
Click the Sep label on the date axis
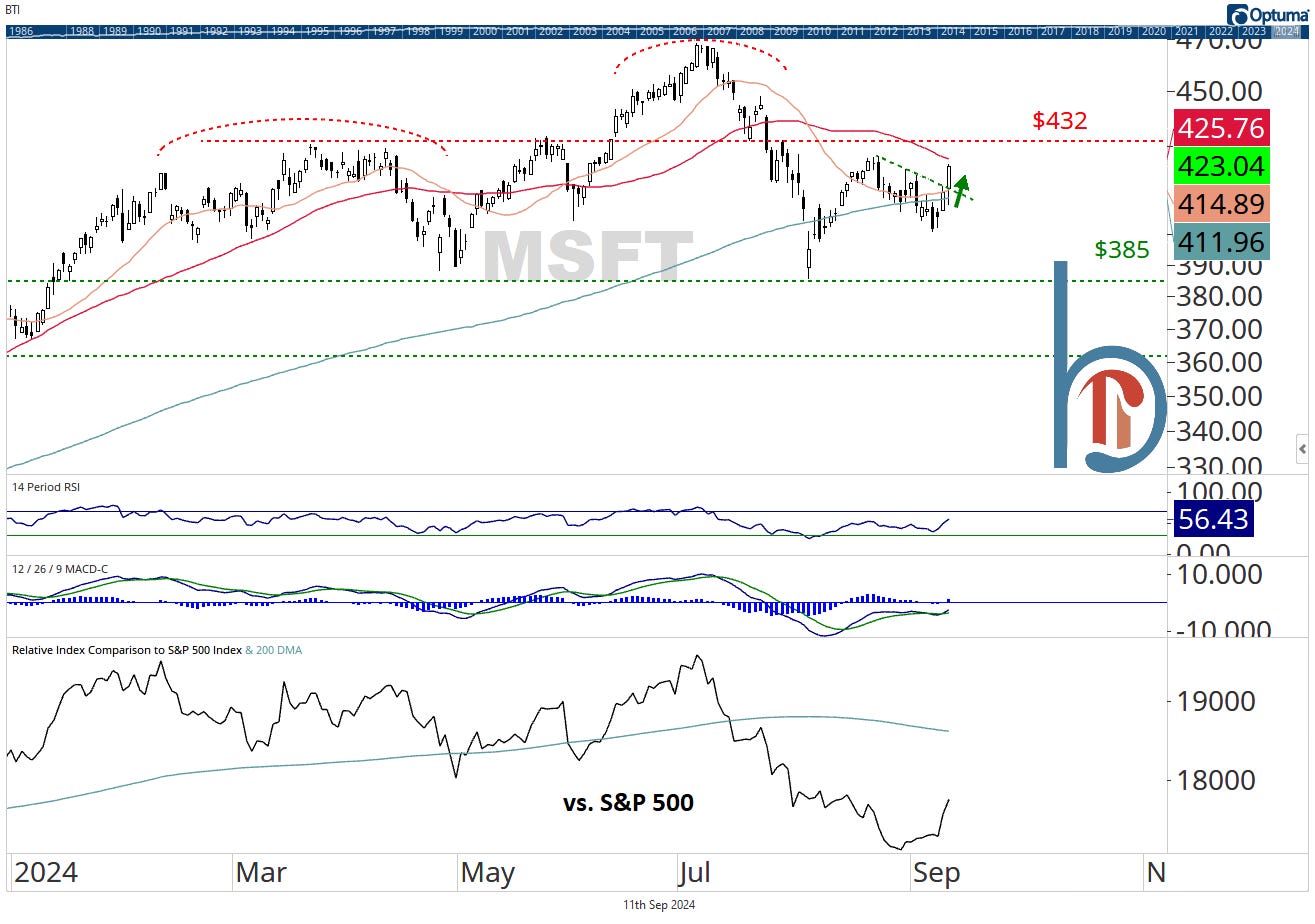936,873
